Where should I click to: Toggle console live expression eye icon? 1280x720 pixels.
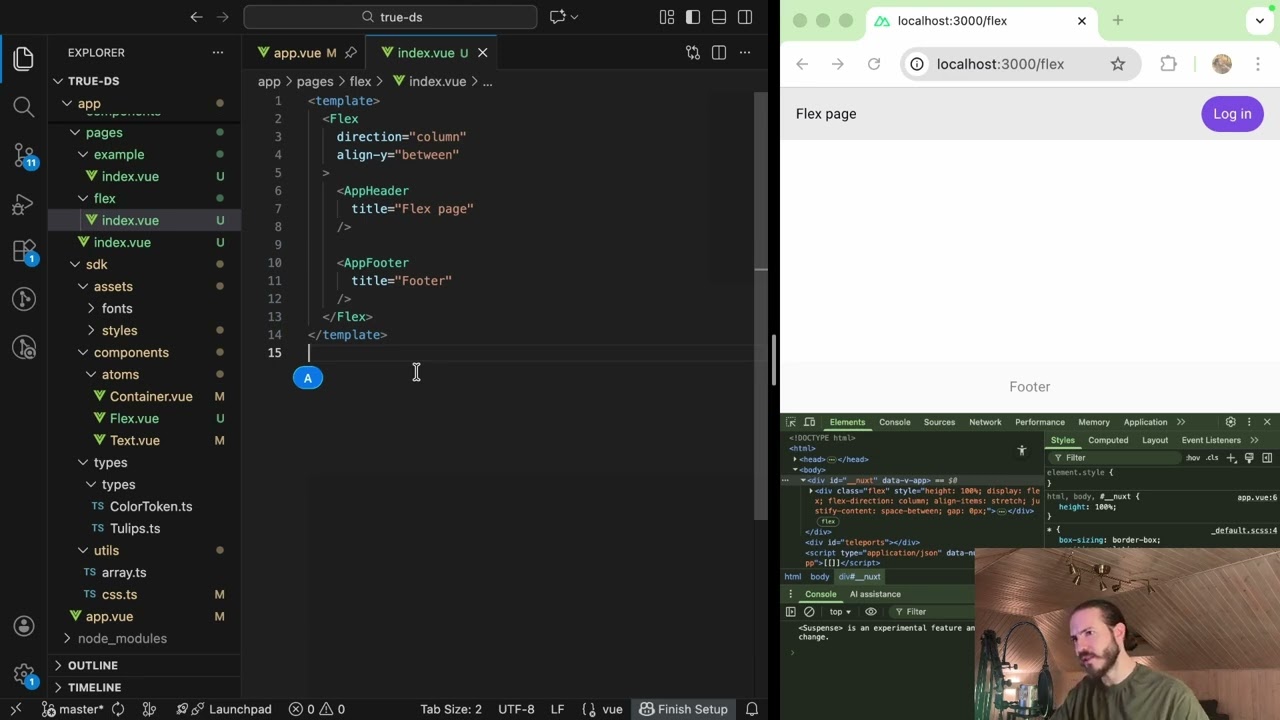[x=871, y=612]
